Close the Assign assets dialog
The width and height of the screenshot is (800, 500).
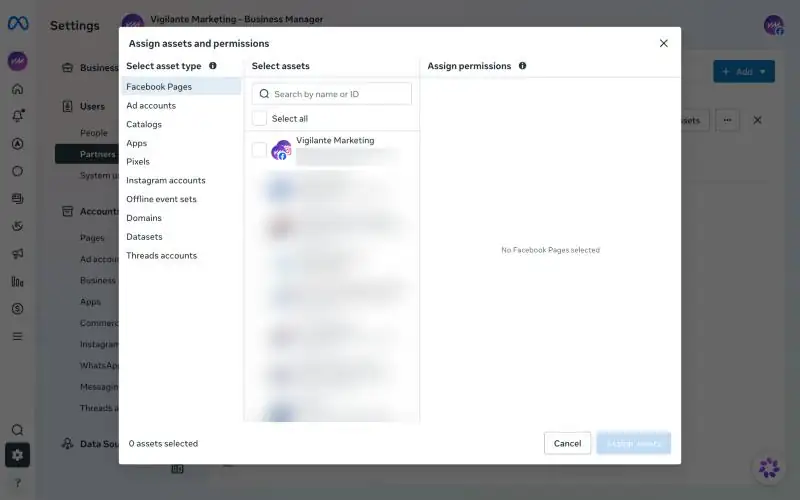pos(663,43)
